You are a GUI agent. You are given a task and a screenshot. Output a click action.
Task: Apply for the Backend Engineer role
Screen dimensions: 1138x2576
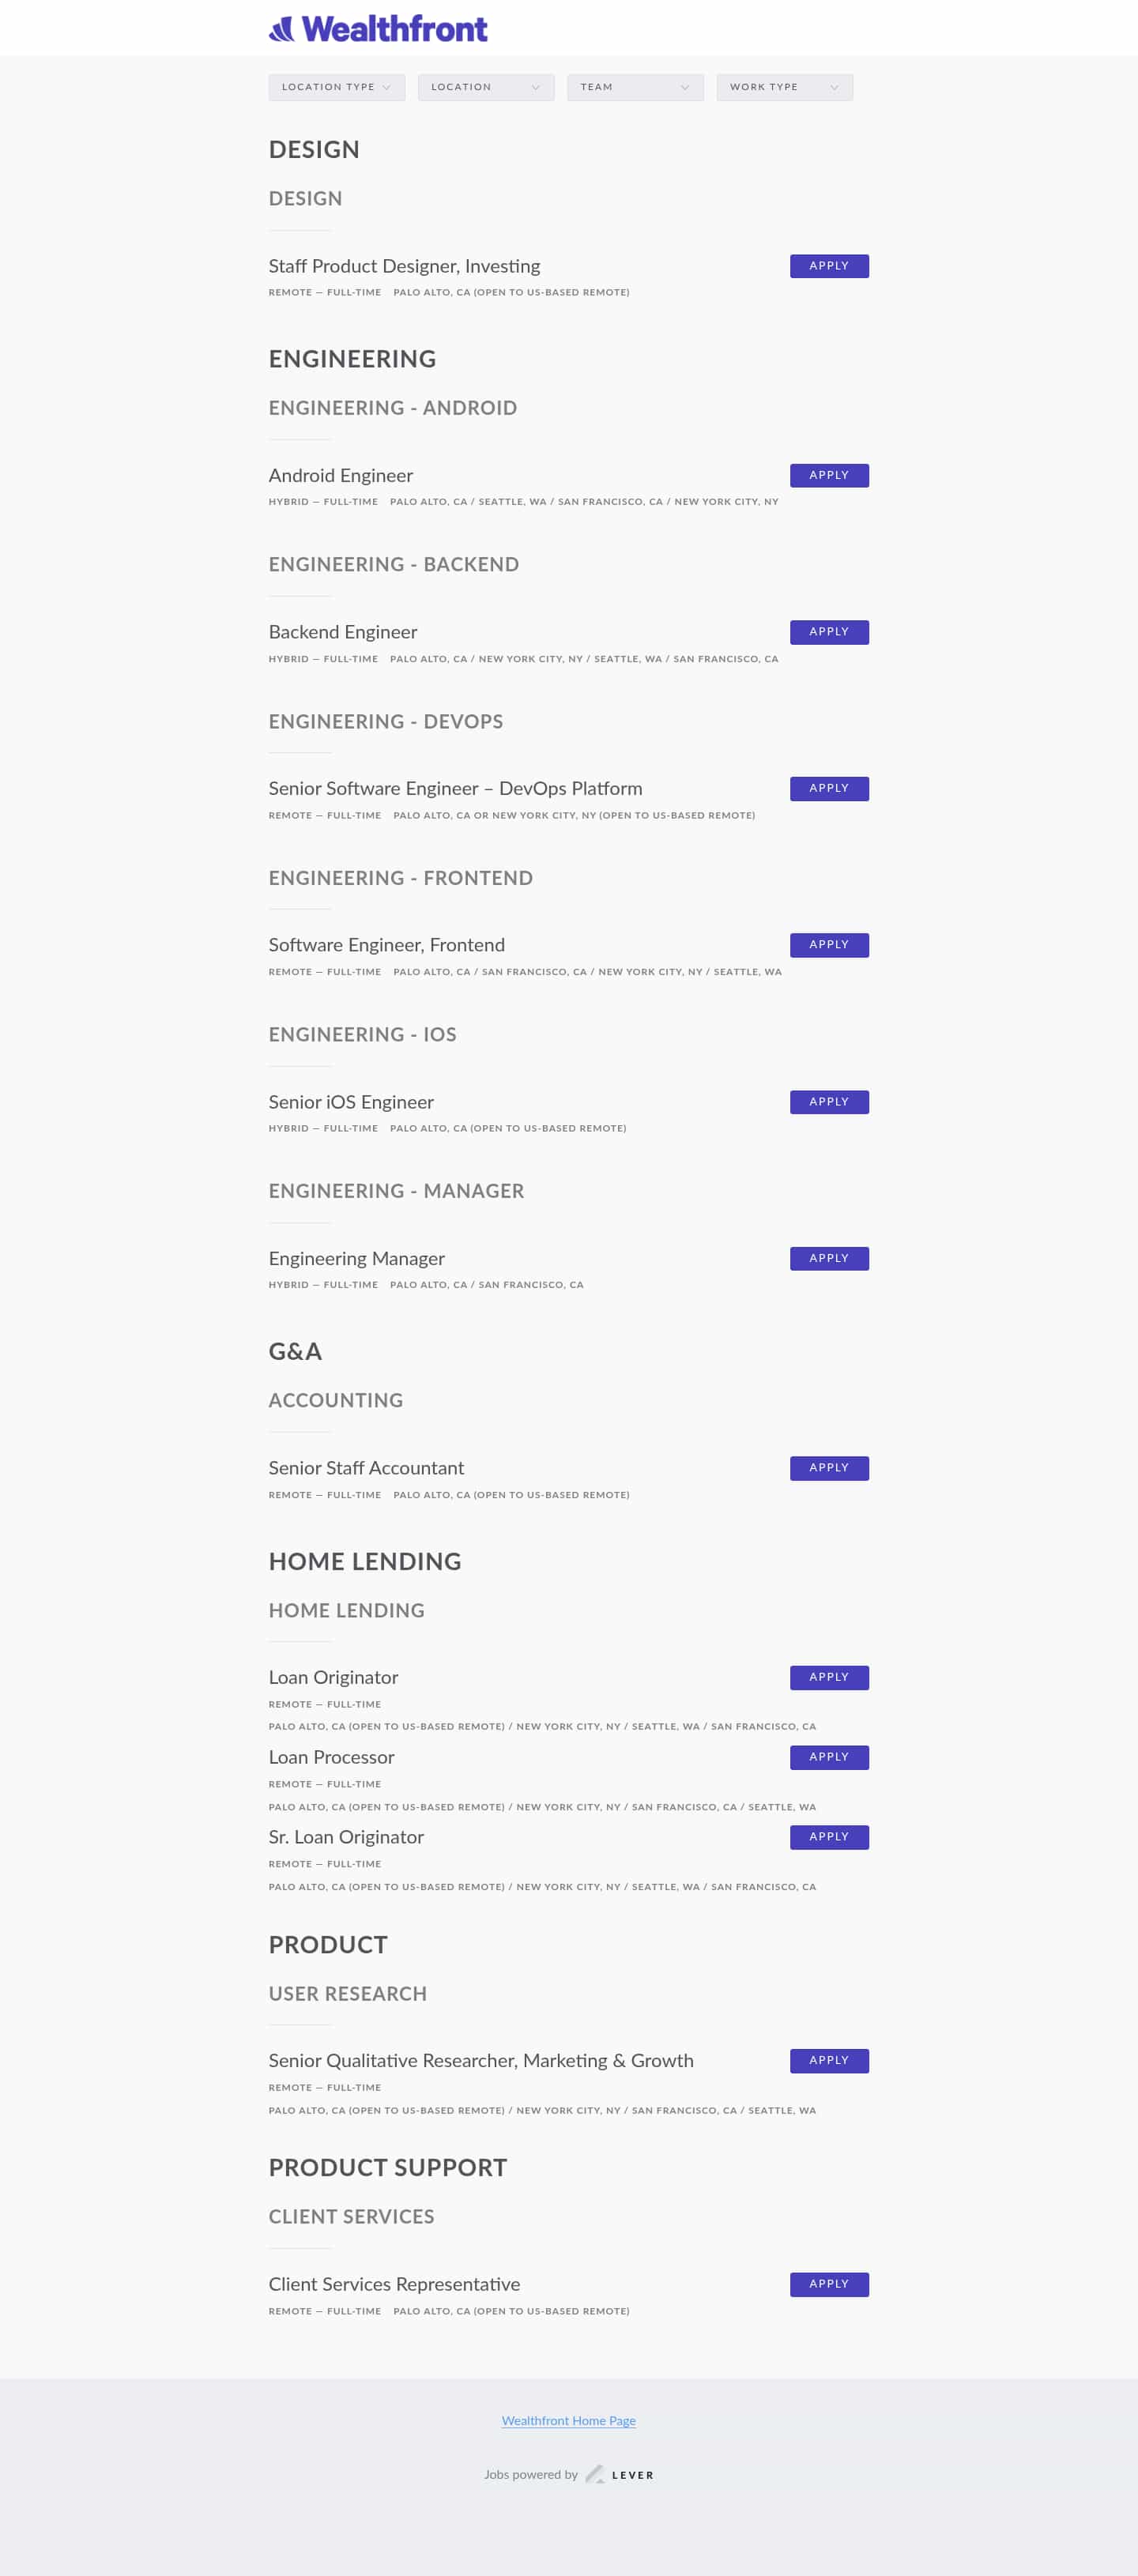(x=828, y=631)
